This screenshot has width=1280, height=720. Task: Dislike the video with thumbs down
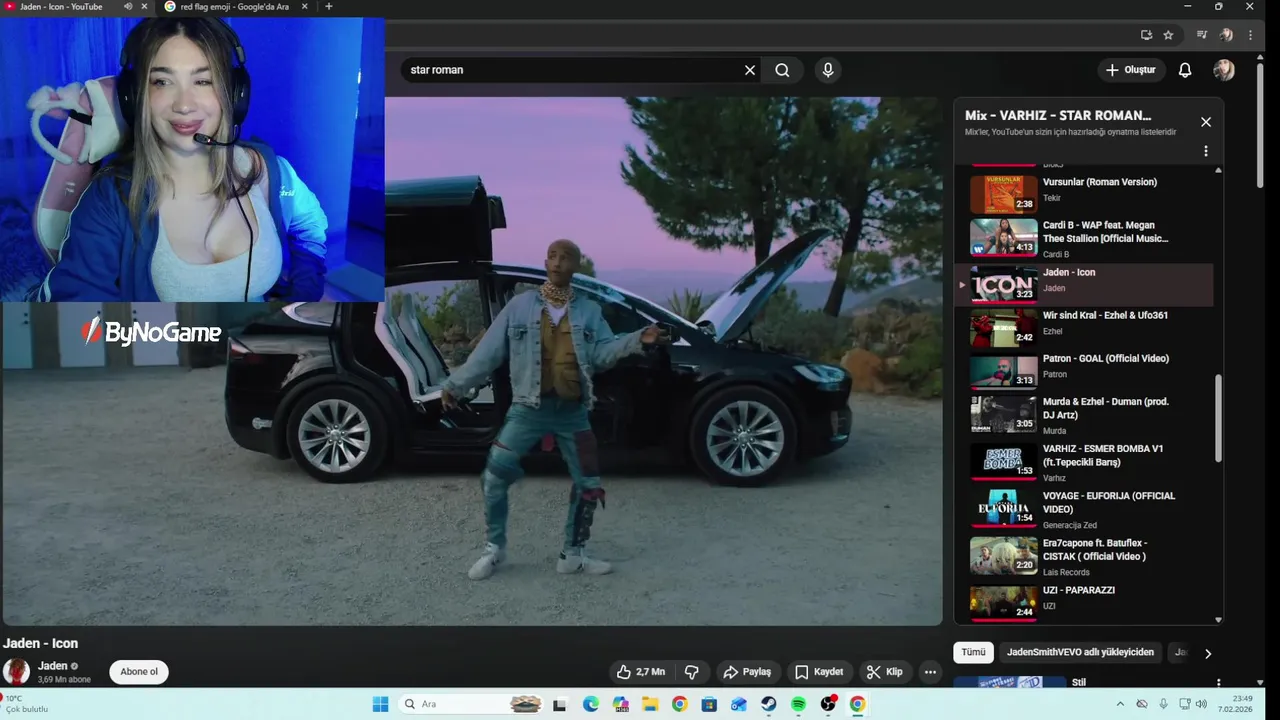click(691, 672)
